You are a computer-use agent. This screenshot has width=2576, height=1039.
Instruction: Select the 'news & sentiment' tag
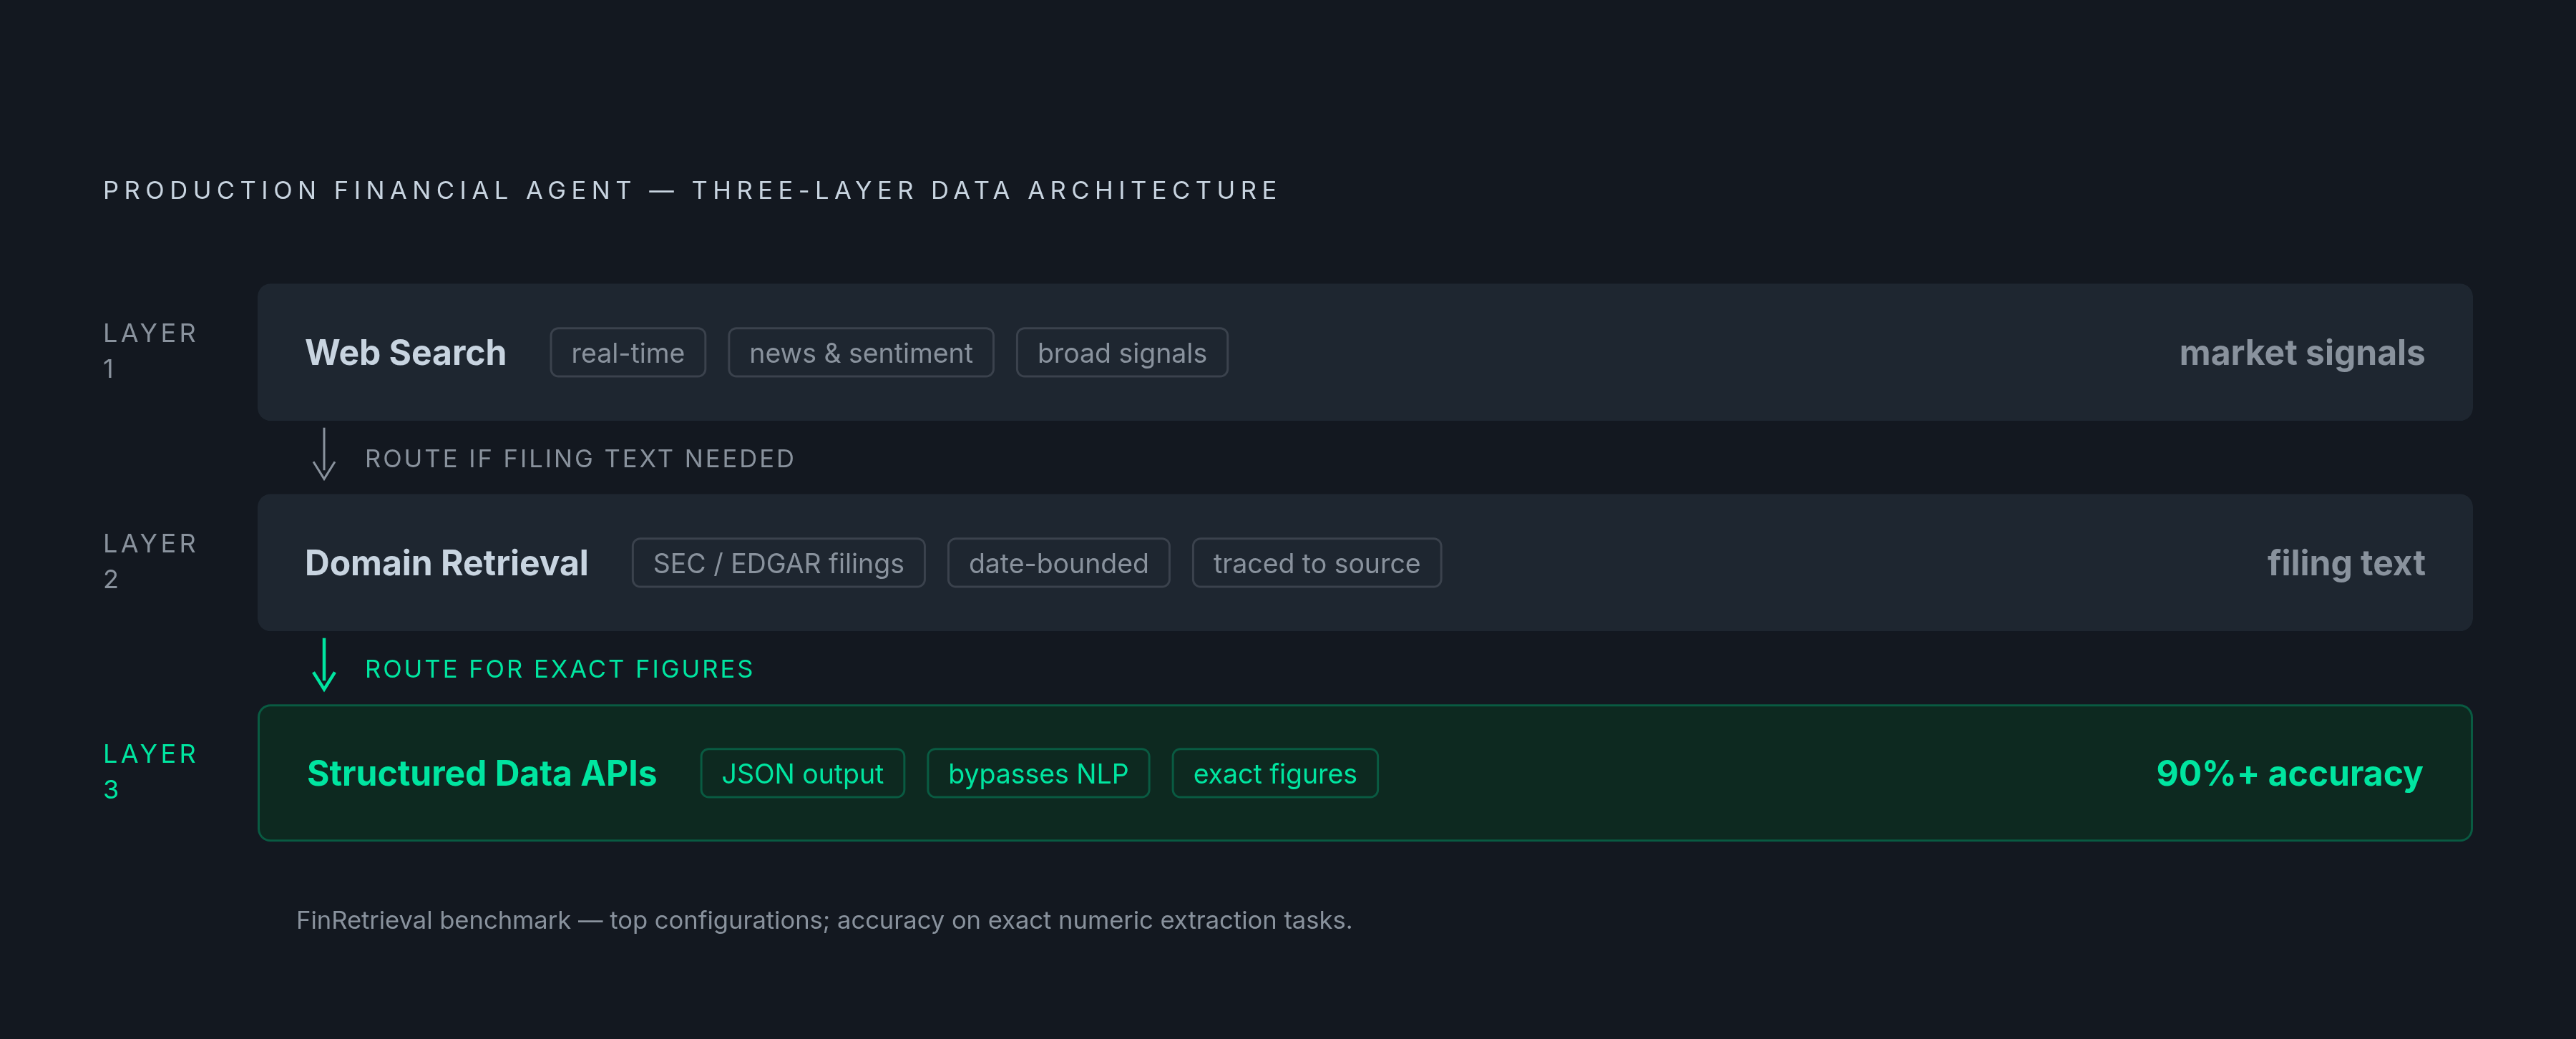point(860,353)
